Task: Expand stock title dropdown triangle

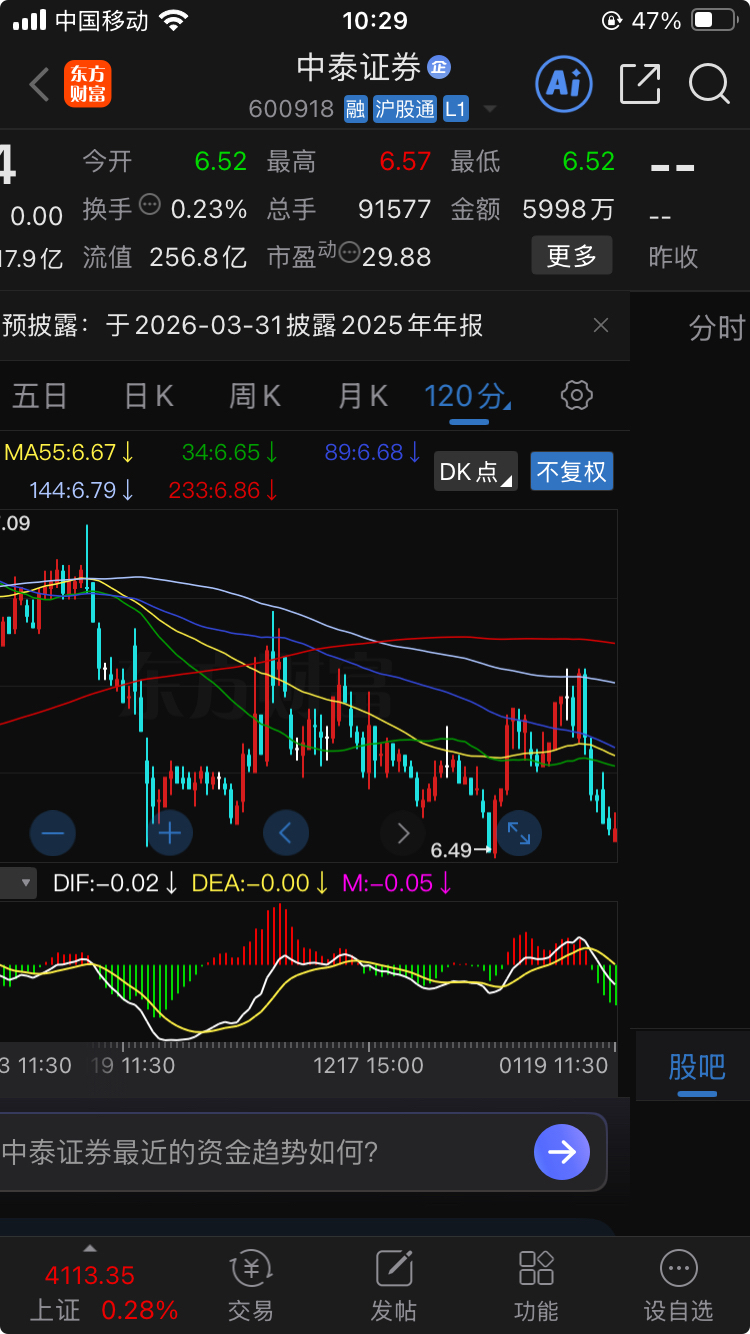Action: [490, 109]
